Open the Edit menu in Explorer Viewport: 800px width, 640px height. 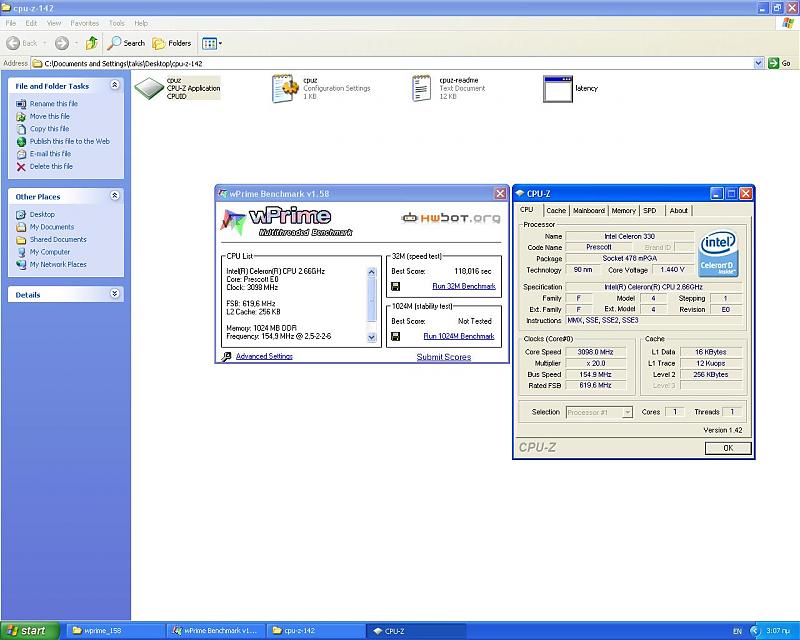coord(31,23)
